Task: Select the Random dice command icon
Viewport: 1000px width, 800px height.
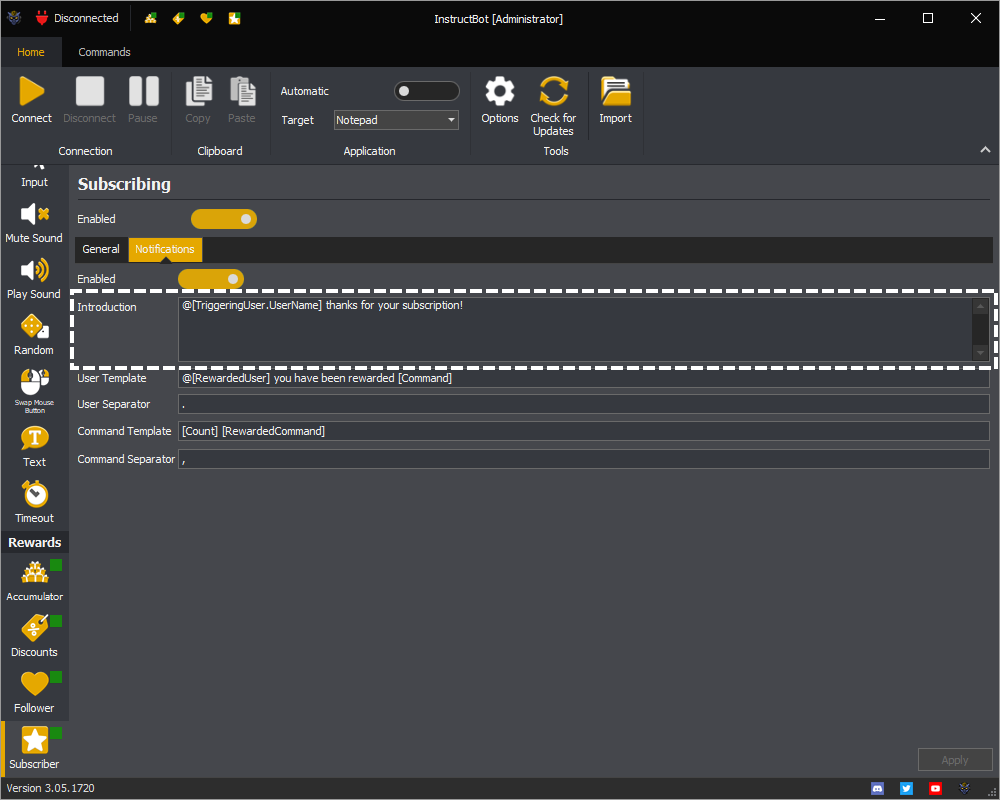Action: 34,327
